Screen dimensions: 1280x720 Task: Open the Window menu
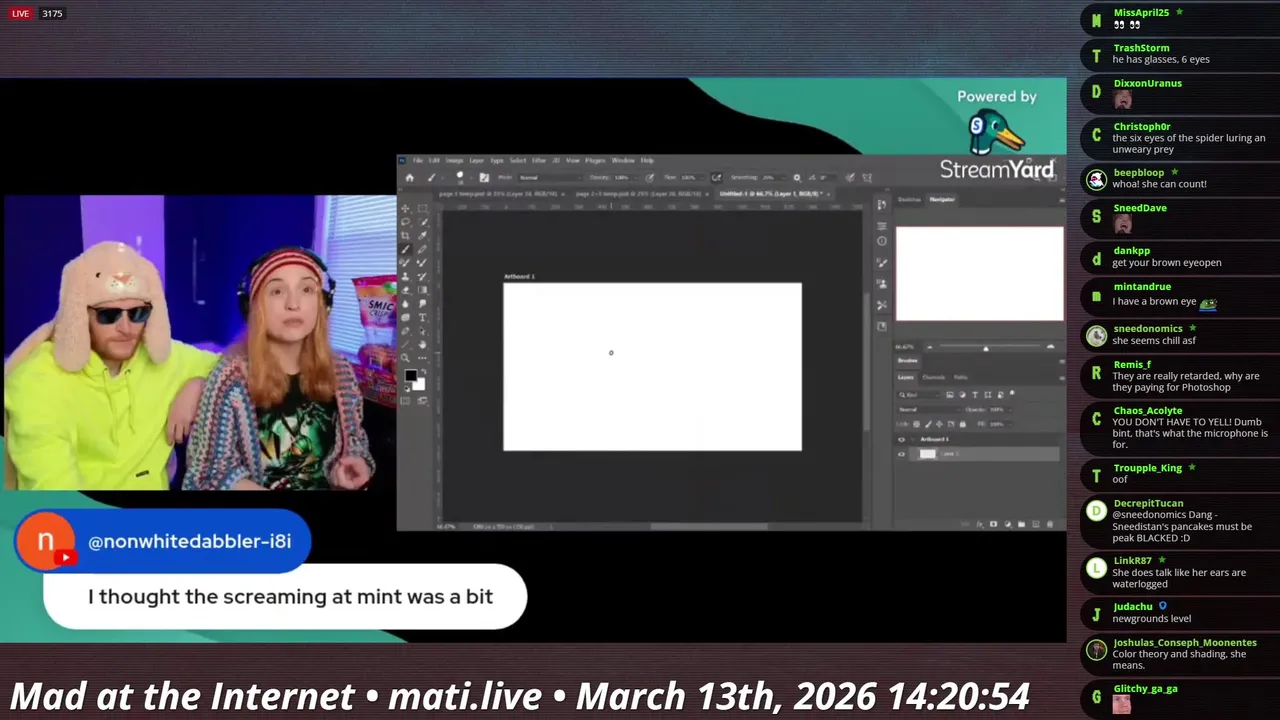[623, 160]
